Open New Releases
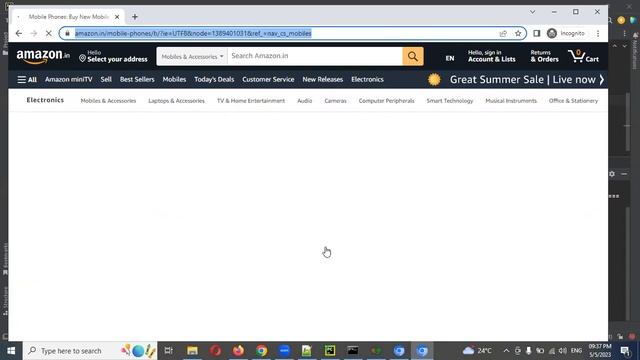This screenshot has width=640, height=360. click(322, 80)
